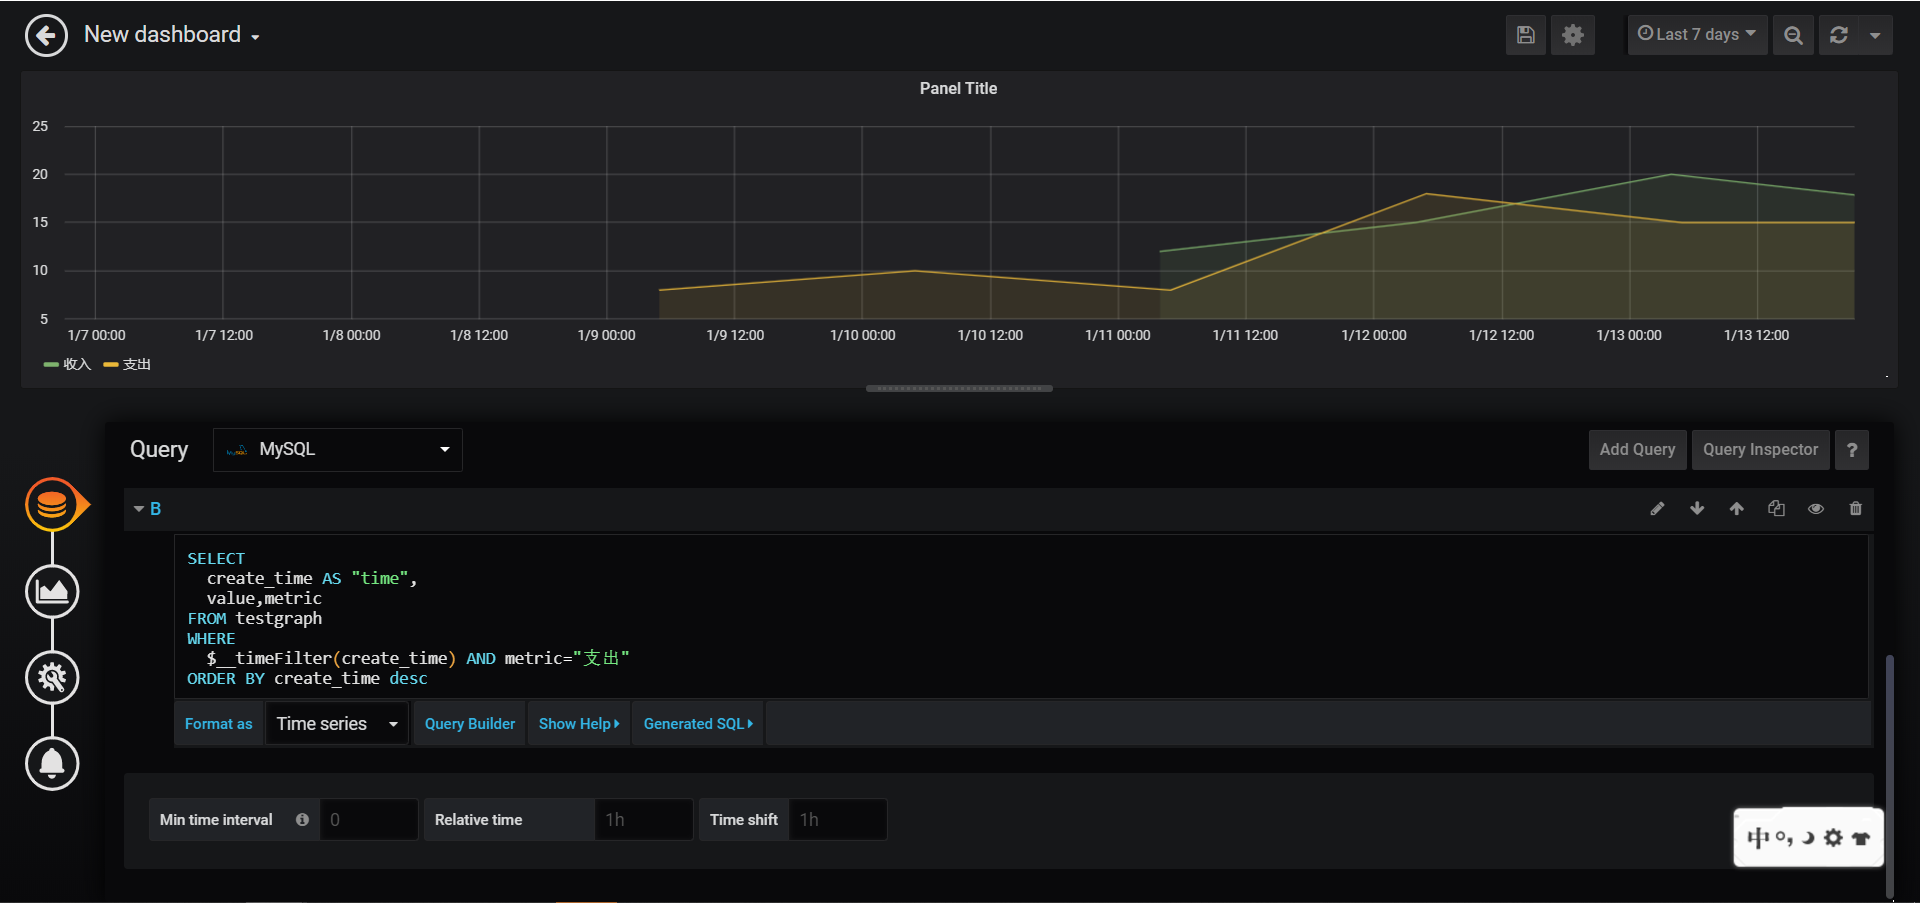Open the General settings gear tab icon
1920x903 pixels.
click(52, 677)
